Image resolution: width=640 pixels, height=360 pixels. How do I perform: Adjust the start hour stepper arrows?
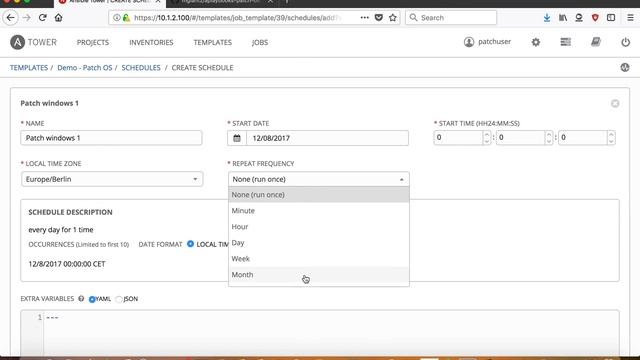coord(487,138)
